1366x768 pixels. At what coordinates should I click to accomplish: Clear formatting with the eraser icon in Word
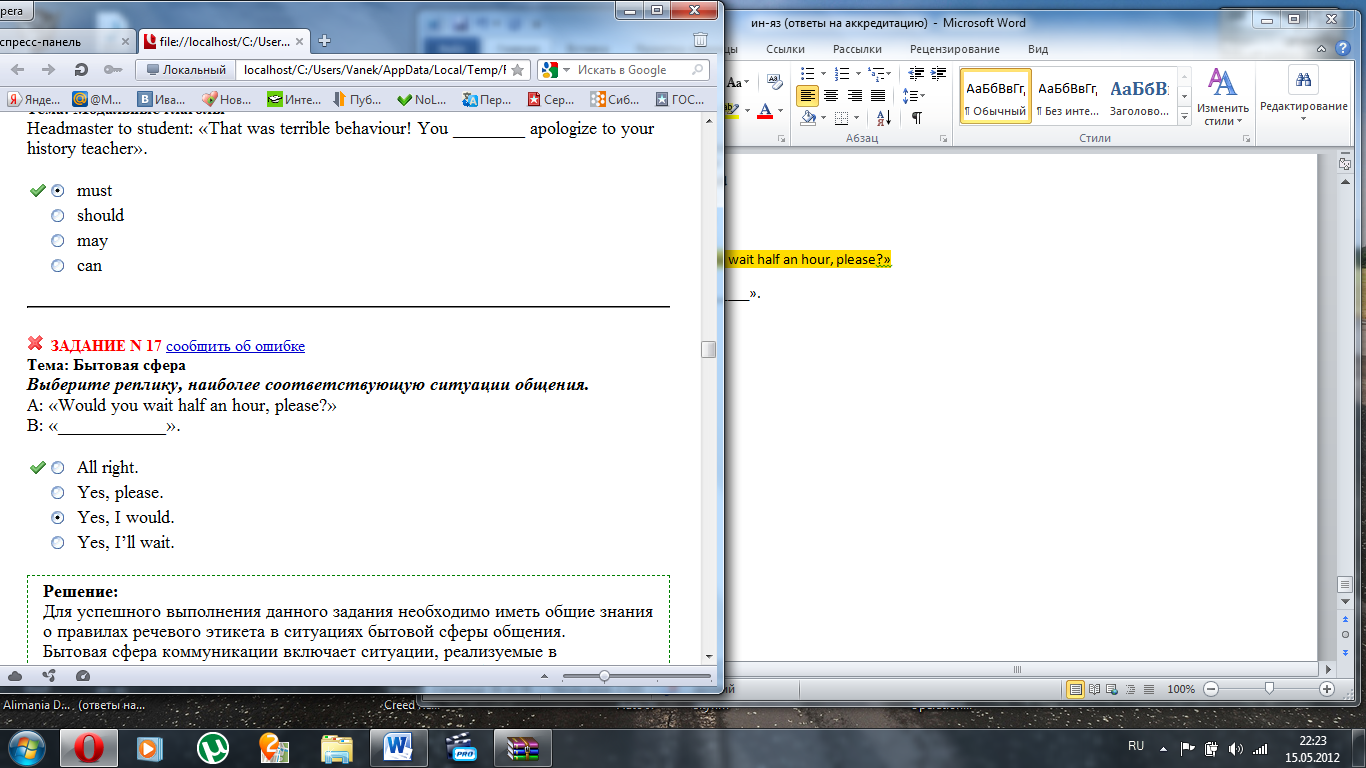[774, 84]
